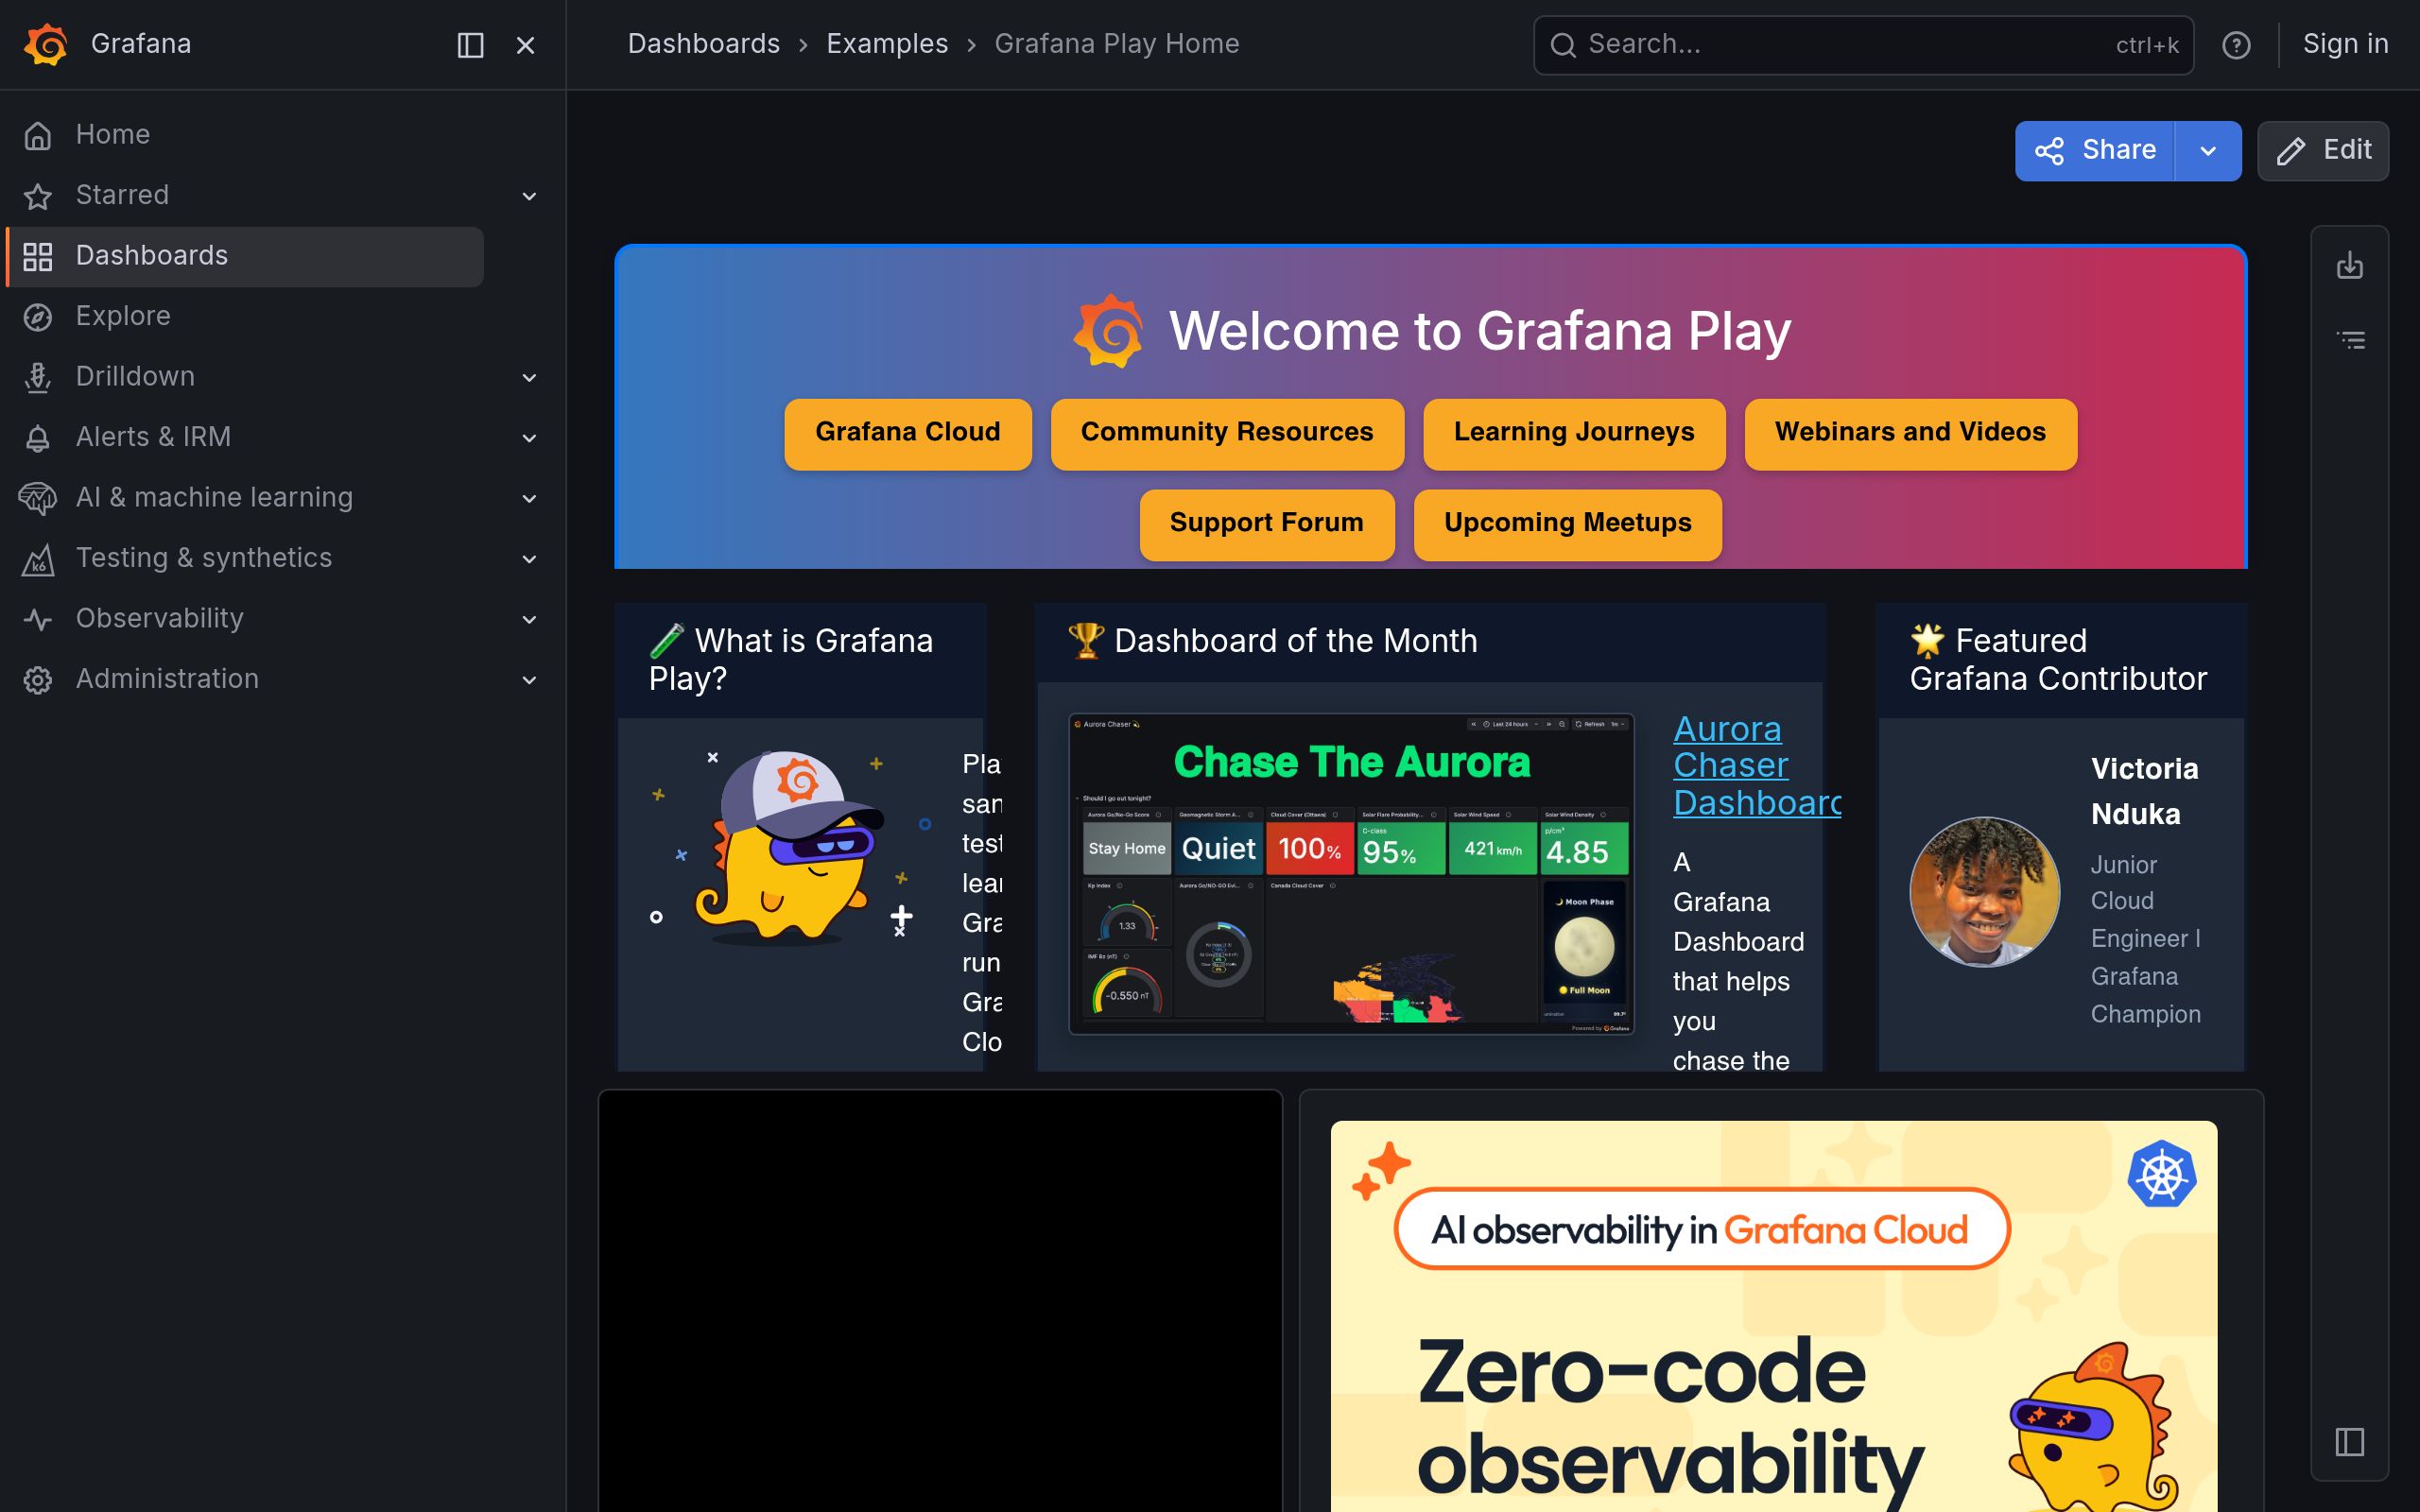
Task: Open the Examples breadcrumb
Action: pyautogui.click(x=886, y=44)
